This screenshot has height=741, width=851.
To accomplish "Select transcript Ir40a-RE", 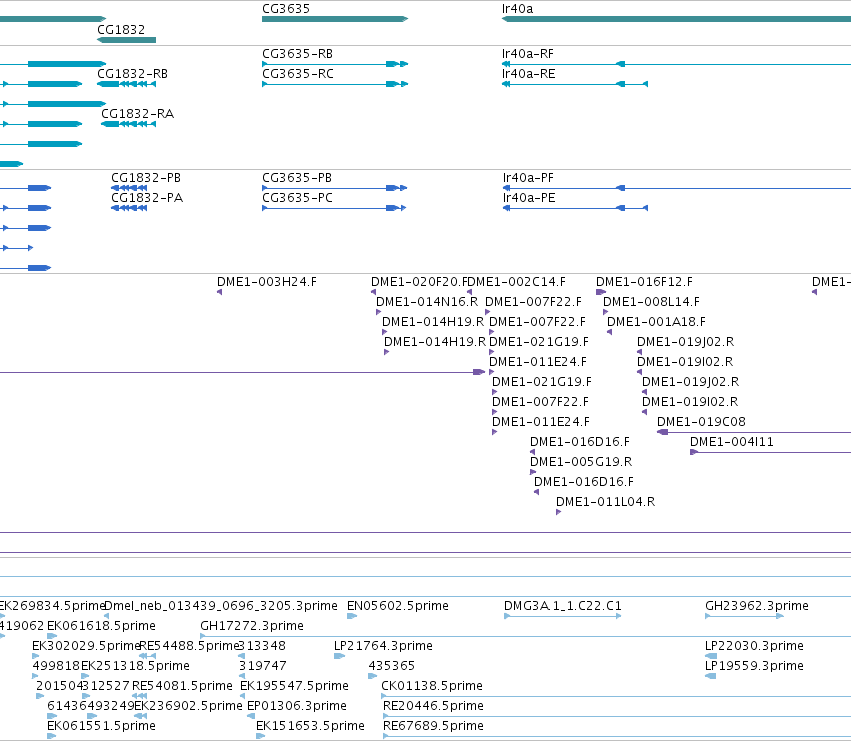I will pyautogui.click(x=529, y=74).
